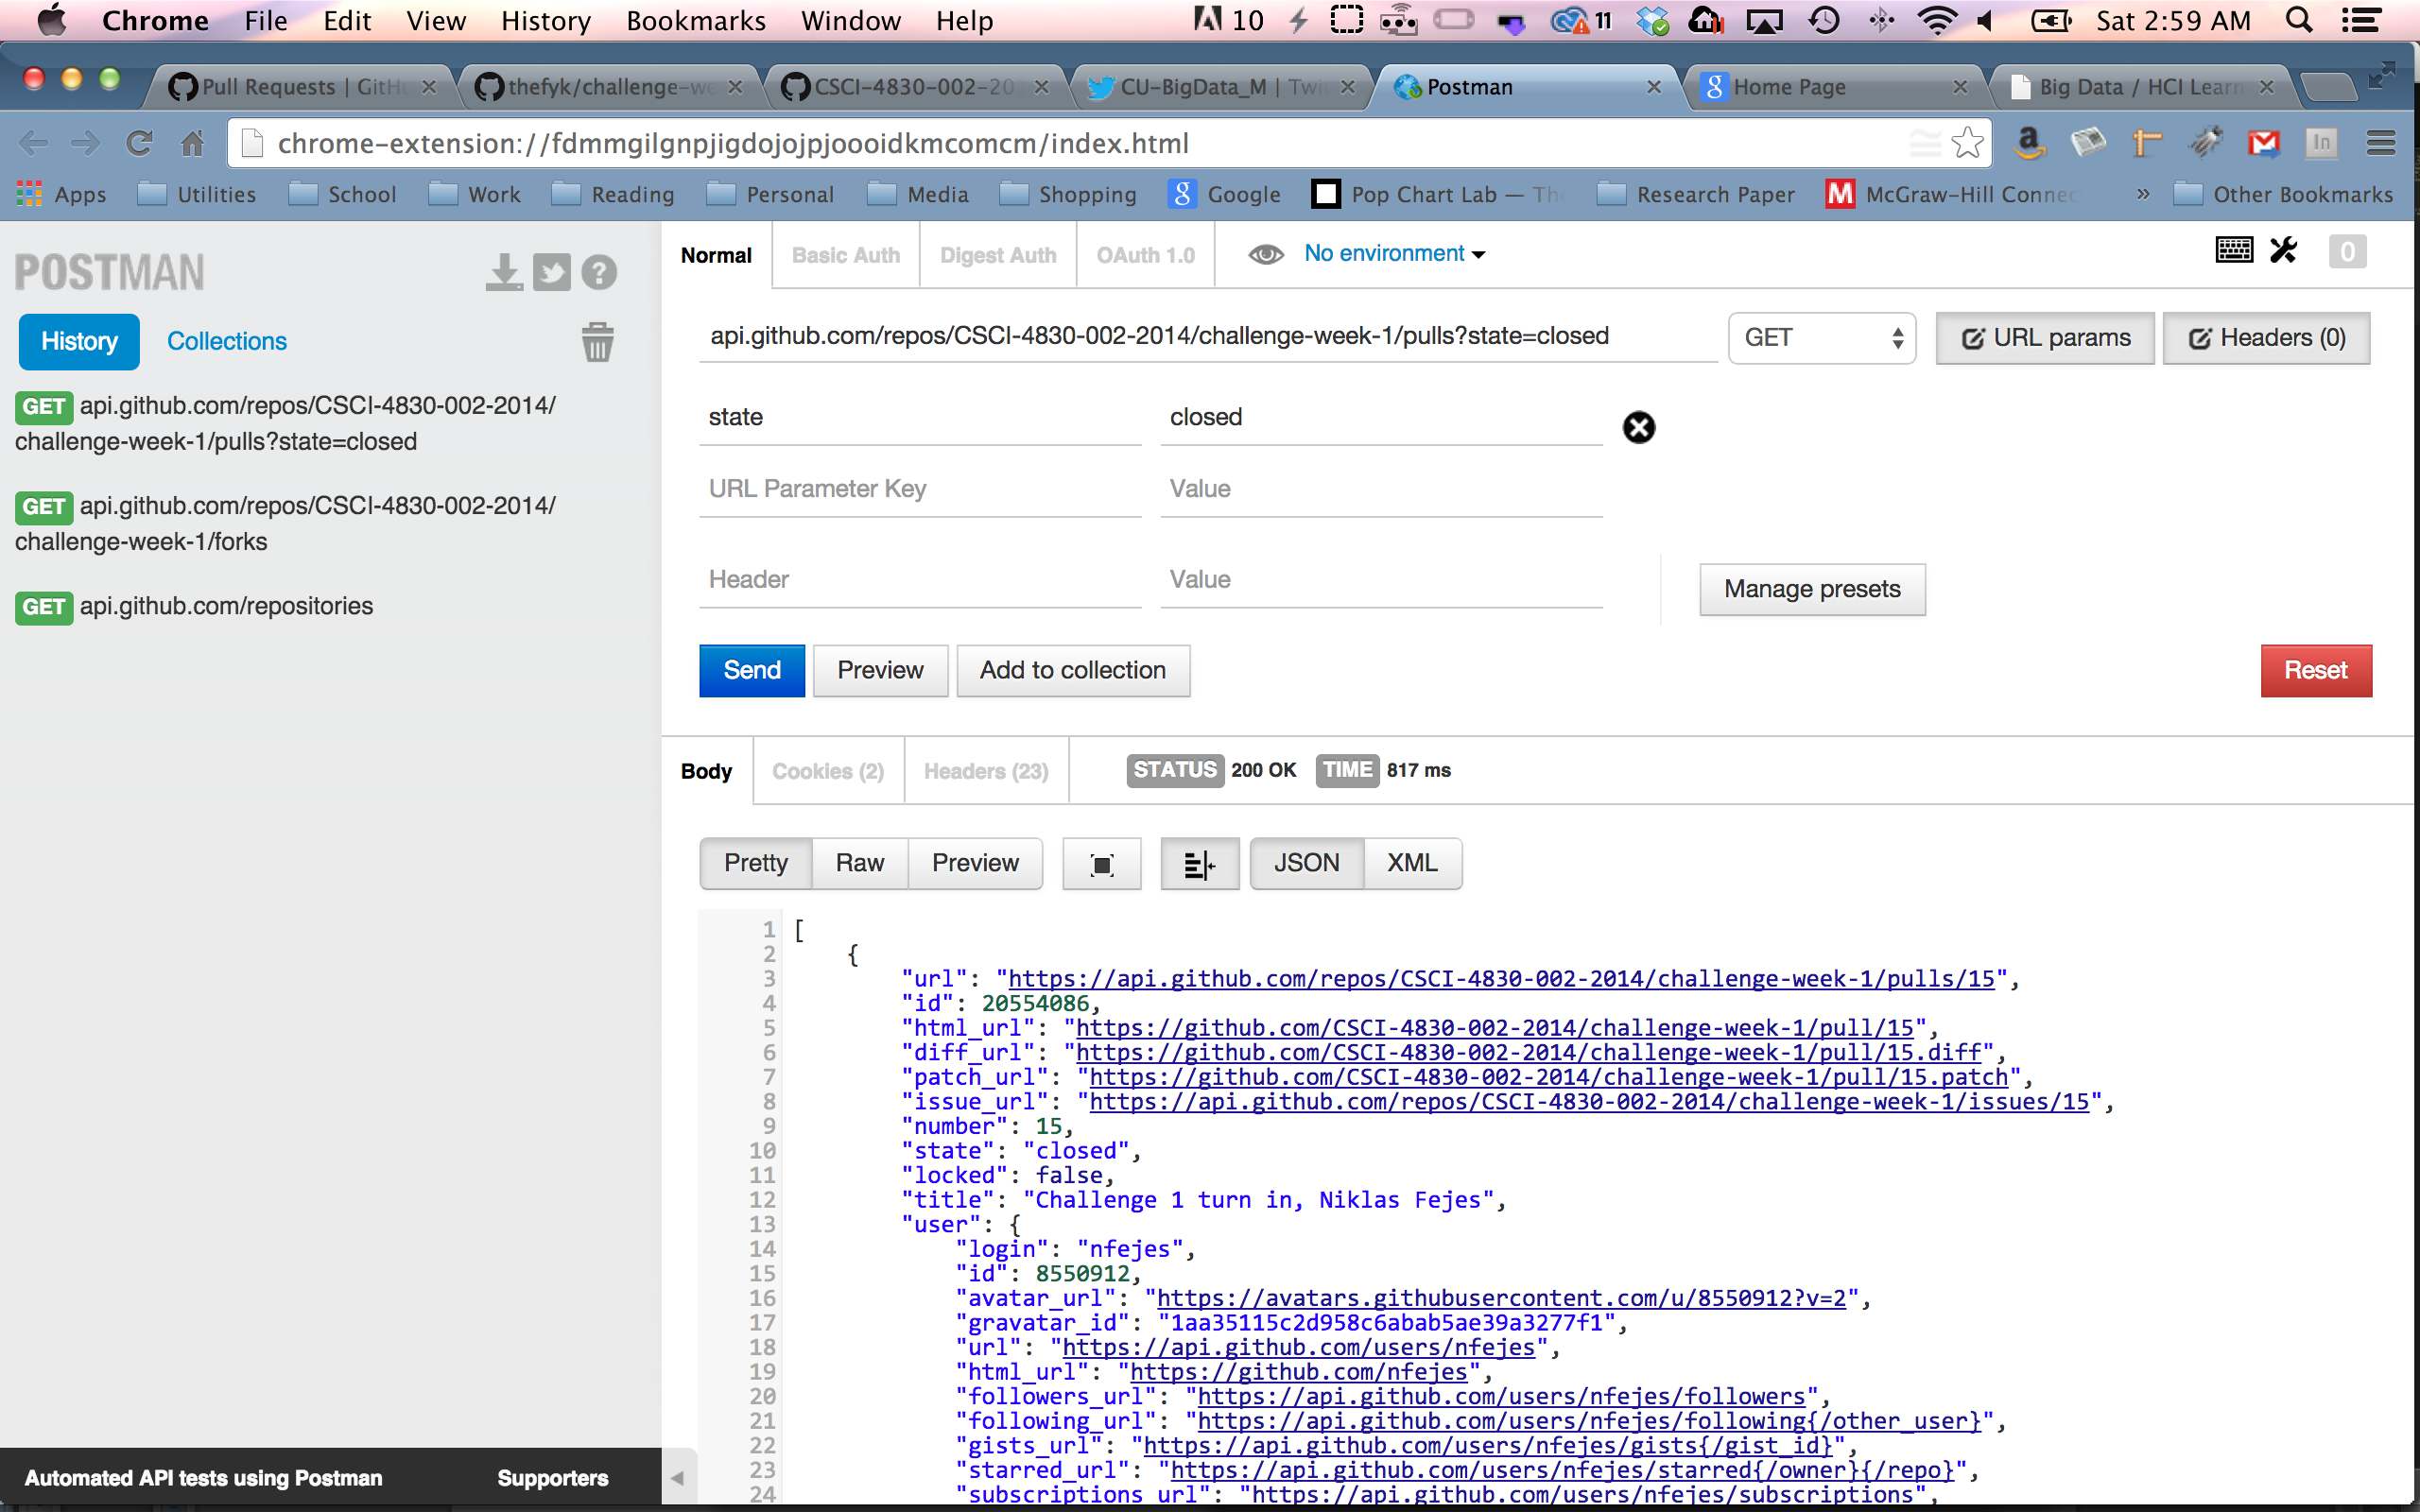Open the School bookmarks folder
This screenshot has width=2420, height=1512.
343,195
